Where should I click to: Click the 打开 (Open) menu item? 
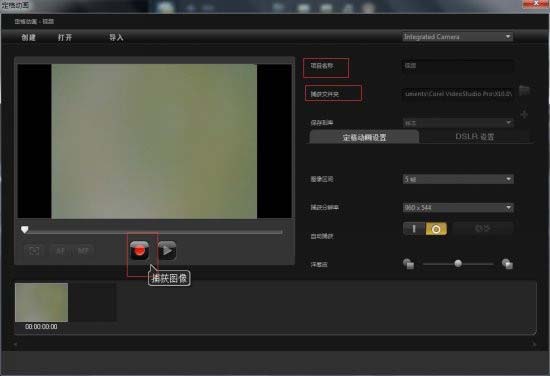tap(65, 38)
